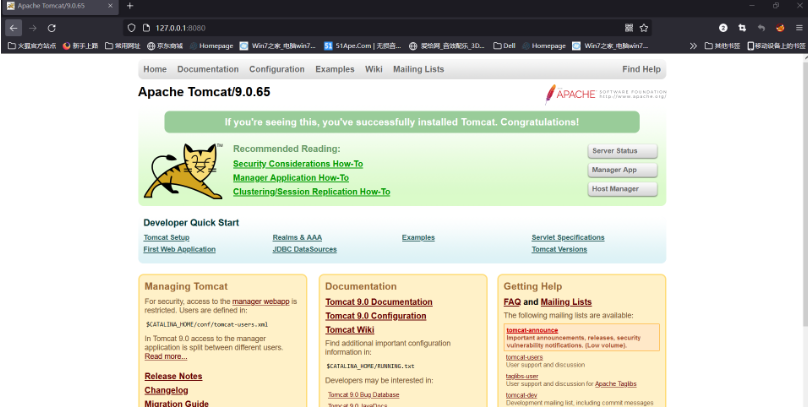Open Security Considerations How-To link

click(298, 164)
